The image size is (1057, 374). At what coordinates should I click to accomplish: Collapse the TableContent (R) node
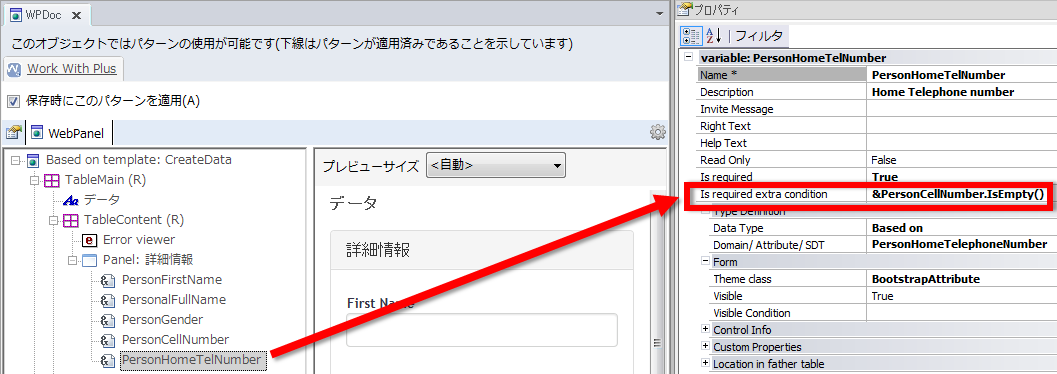pyautogui.click(x=53, y=220)
